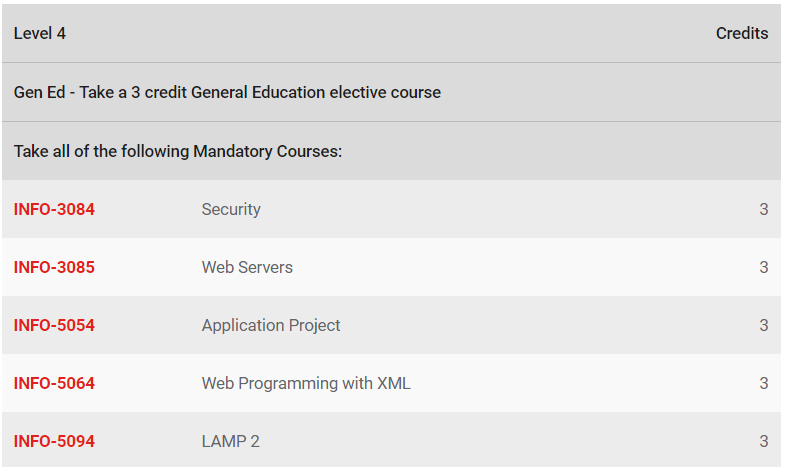Open the INFO-5054 course page link

tap(54, 325)
